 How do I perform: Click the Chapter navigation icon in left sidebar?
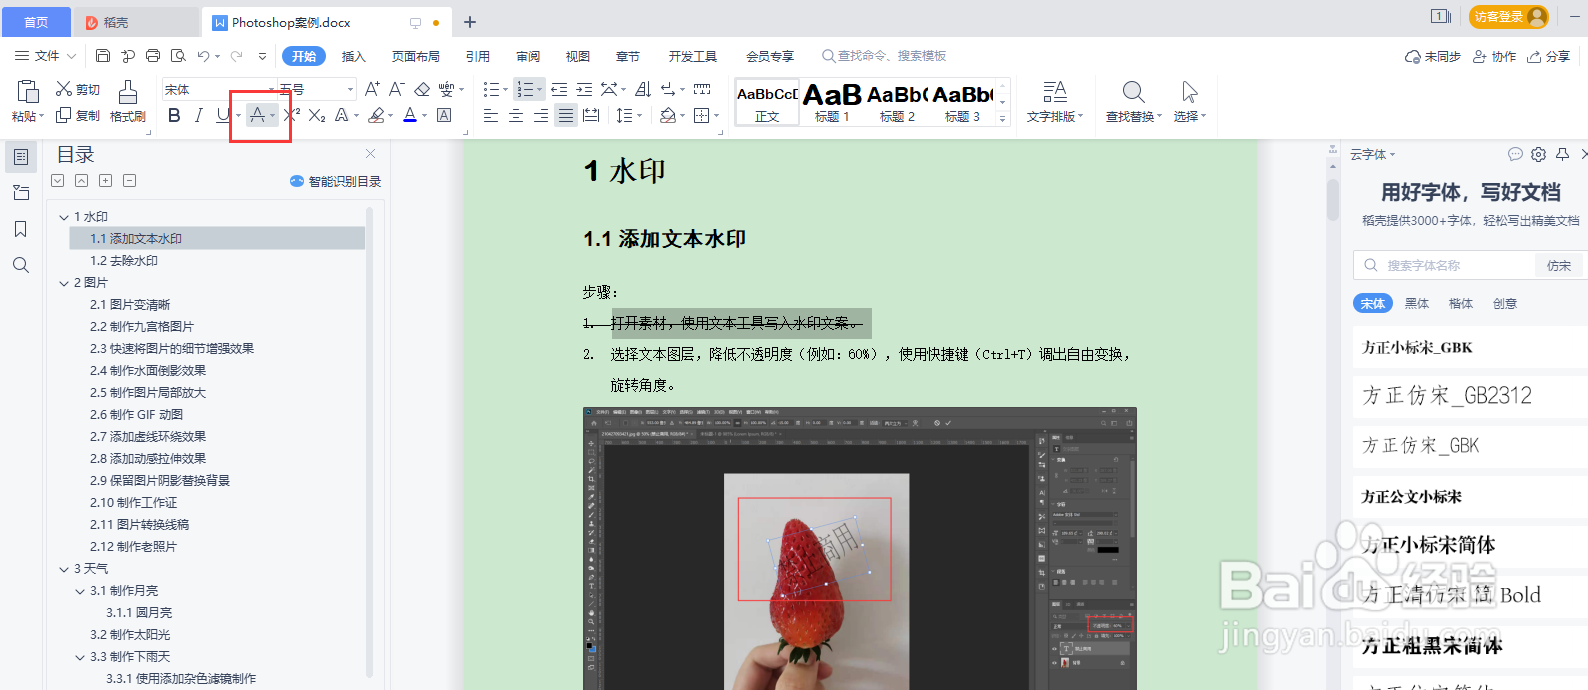[x=20, y=193]
